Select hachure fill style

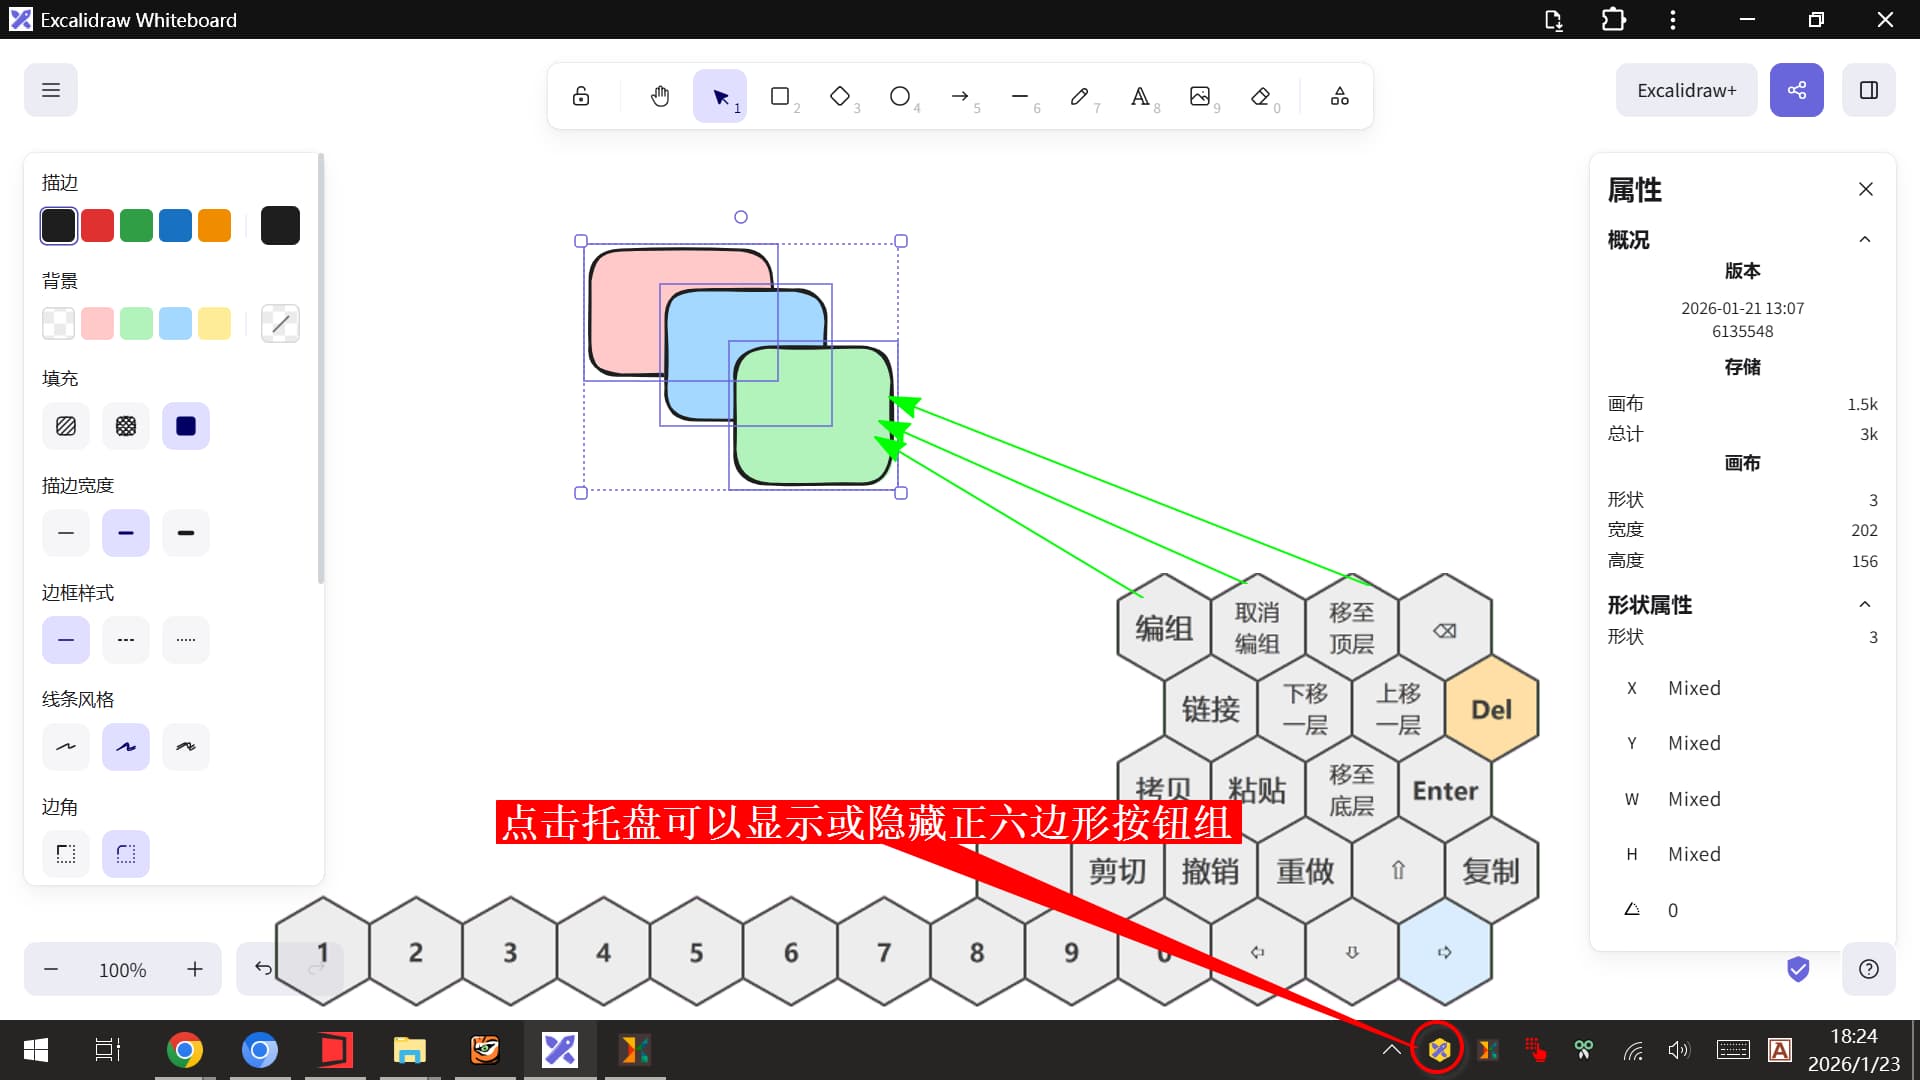(66, 426)
